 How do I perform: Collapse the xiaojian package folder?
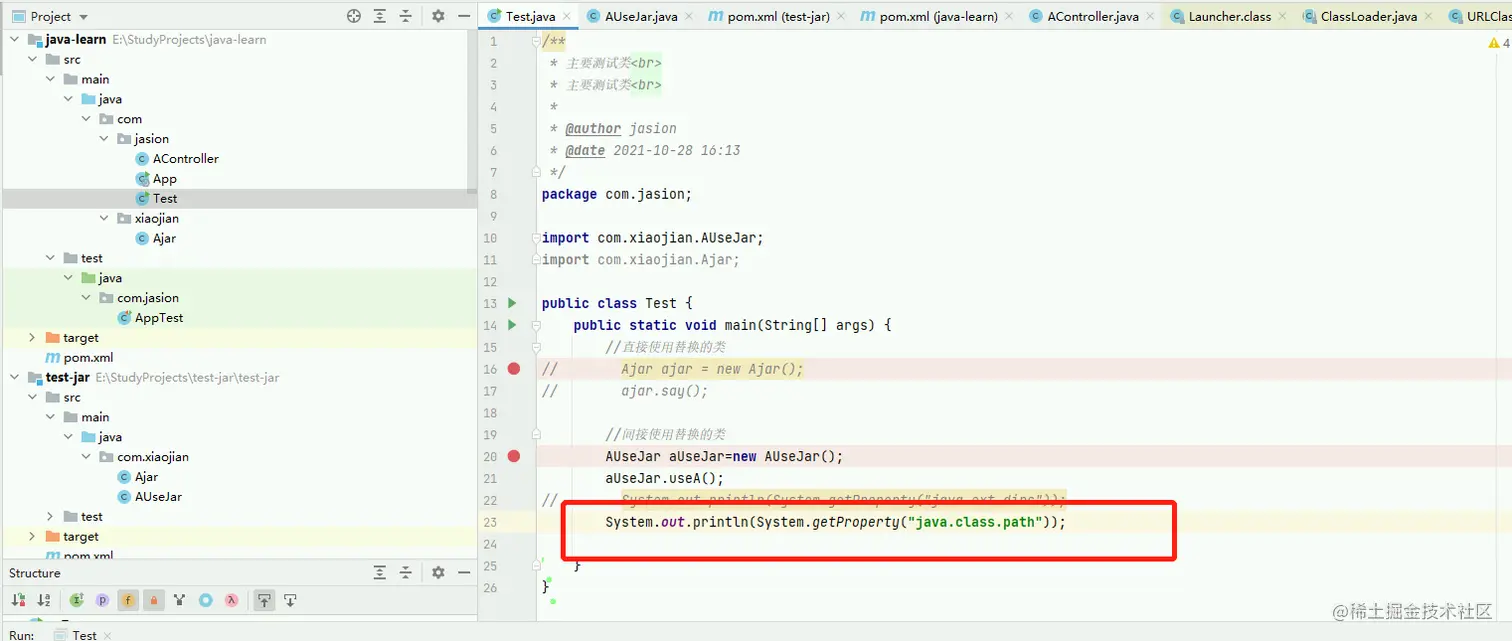[105, 218]
